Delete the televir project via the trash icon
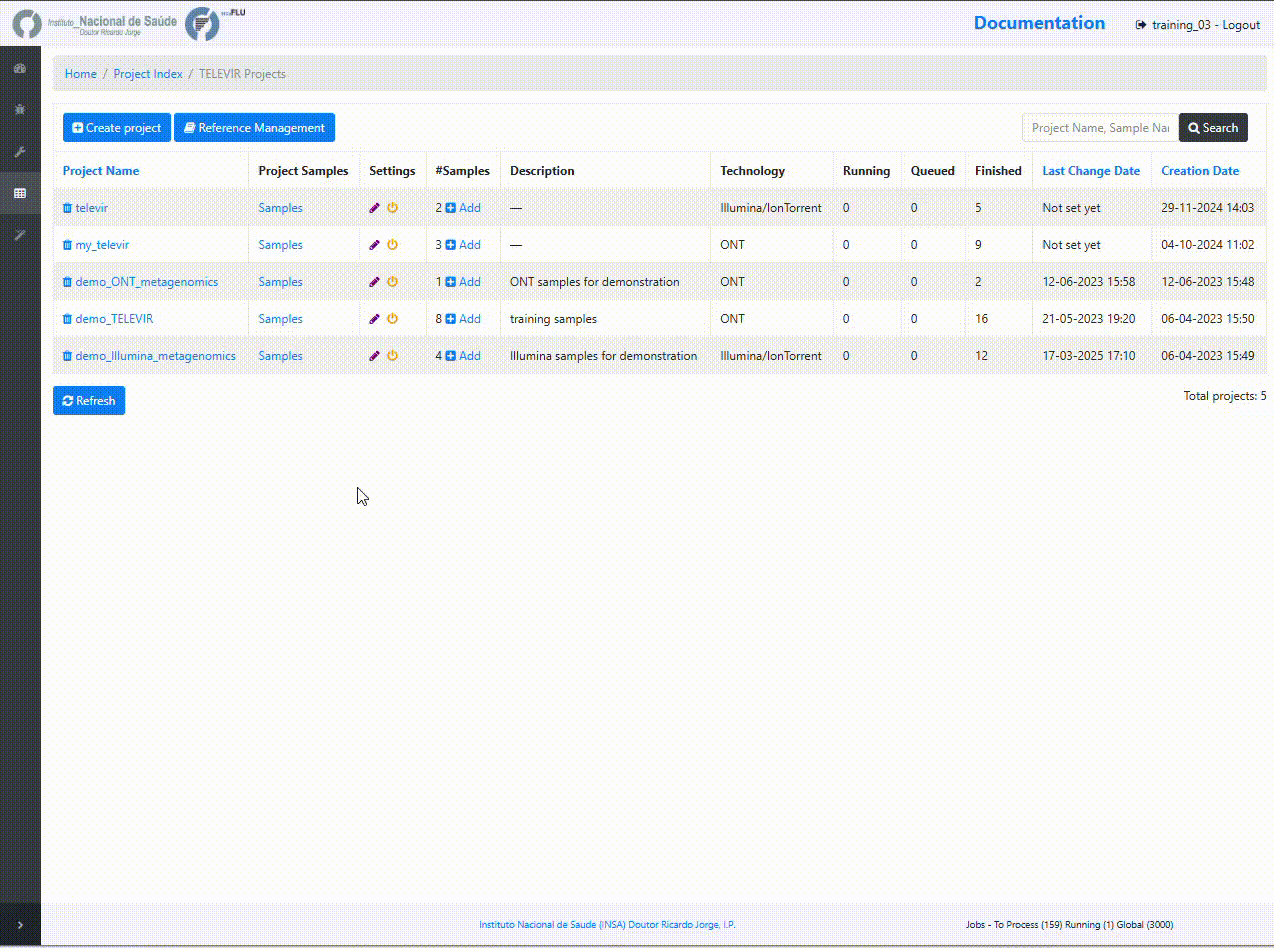 coord(67,208)
